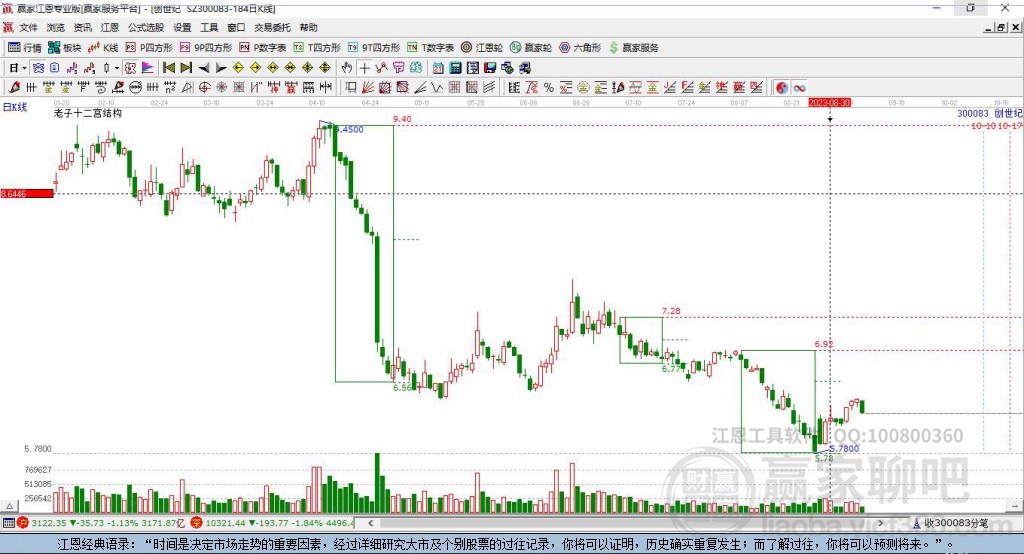Click the red 8.6446 price label
This screenshot has height=554, width=1024.
[27, 193]
